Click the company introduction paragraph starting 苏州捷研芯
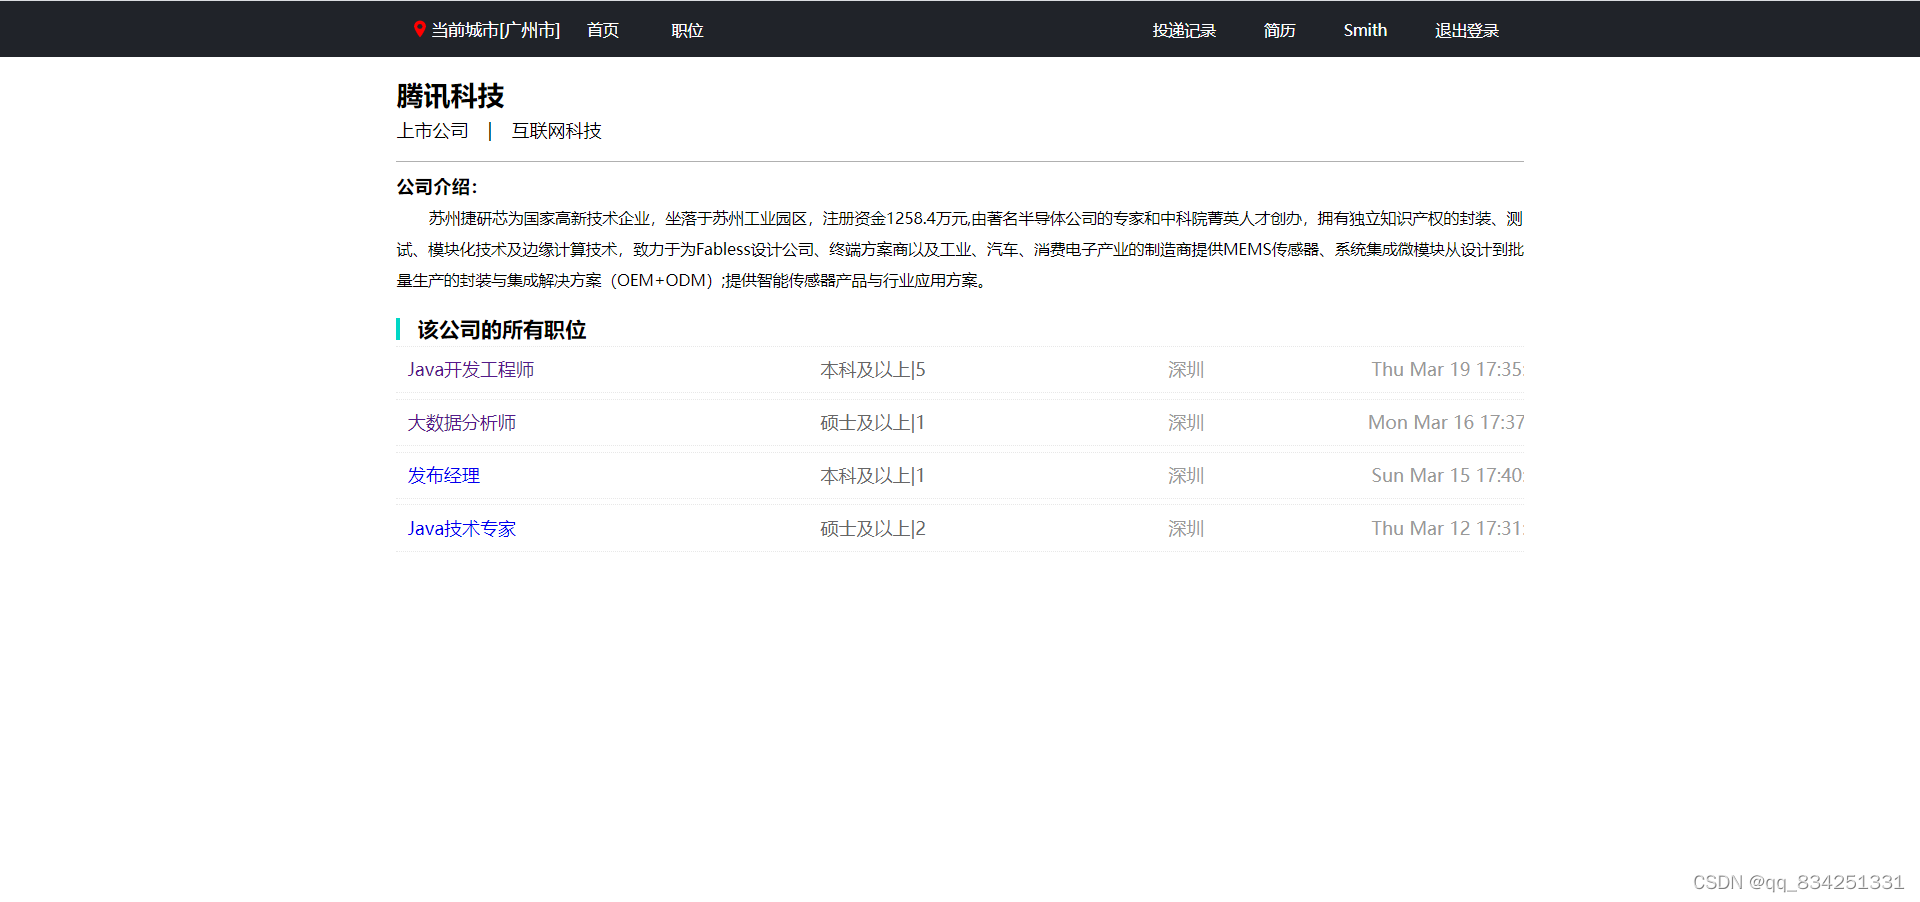 tap(960, 250)
